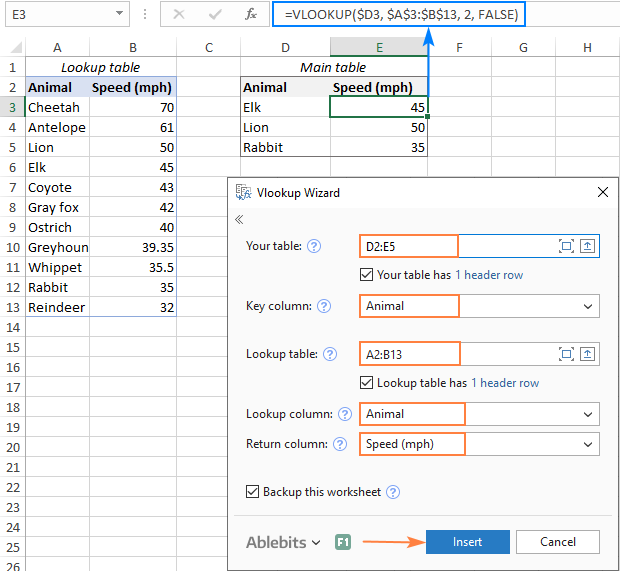Select column C header
The height and width of the screenshot is (571, 620).
[x=209, y=48]
